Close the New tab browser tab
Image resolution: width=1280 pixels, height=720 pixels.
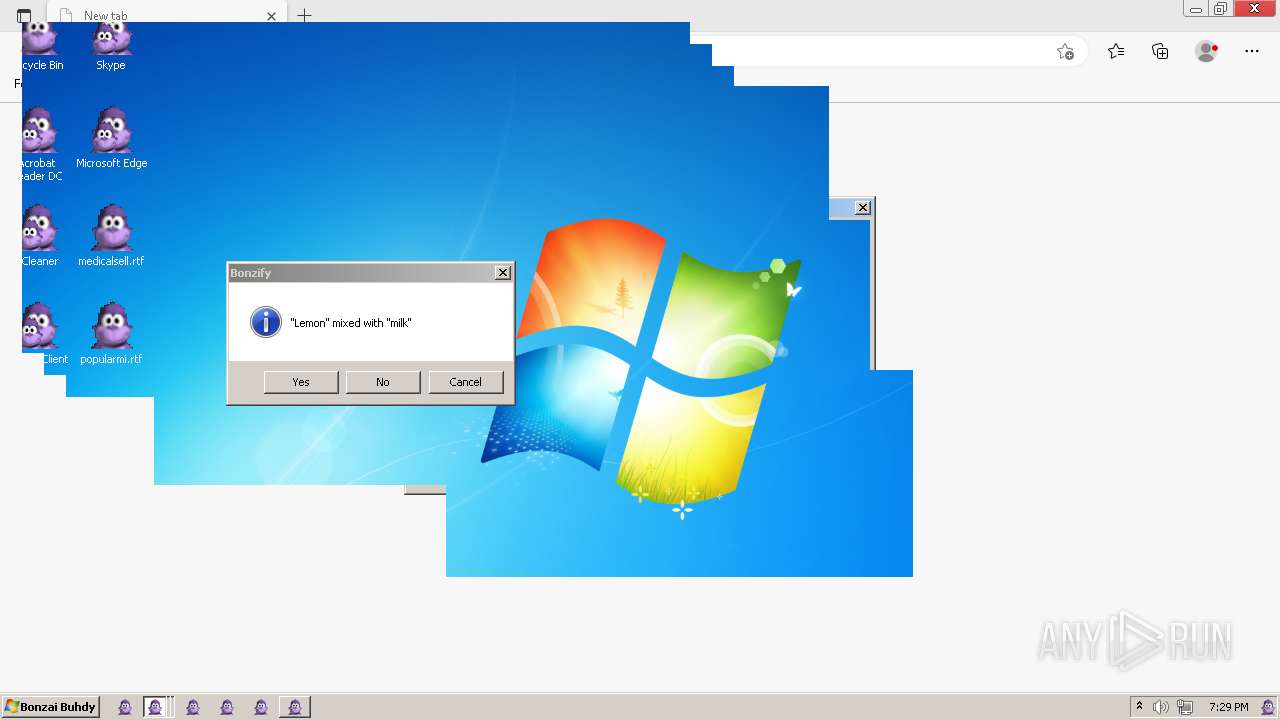point(271,16)
